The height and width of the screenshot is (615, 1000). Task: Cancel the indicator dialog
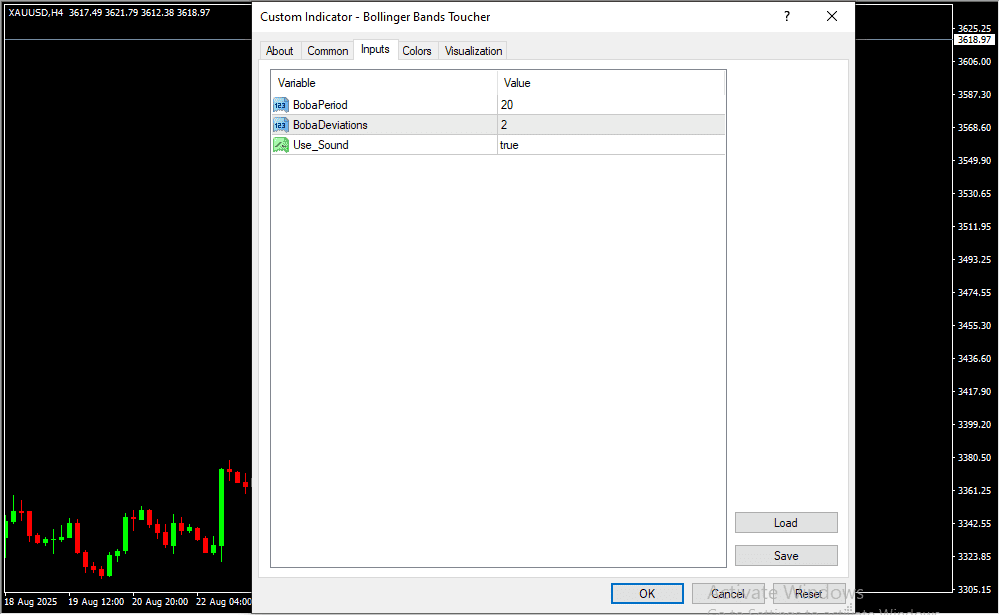728,594
